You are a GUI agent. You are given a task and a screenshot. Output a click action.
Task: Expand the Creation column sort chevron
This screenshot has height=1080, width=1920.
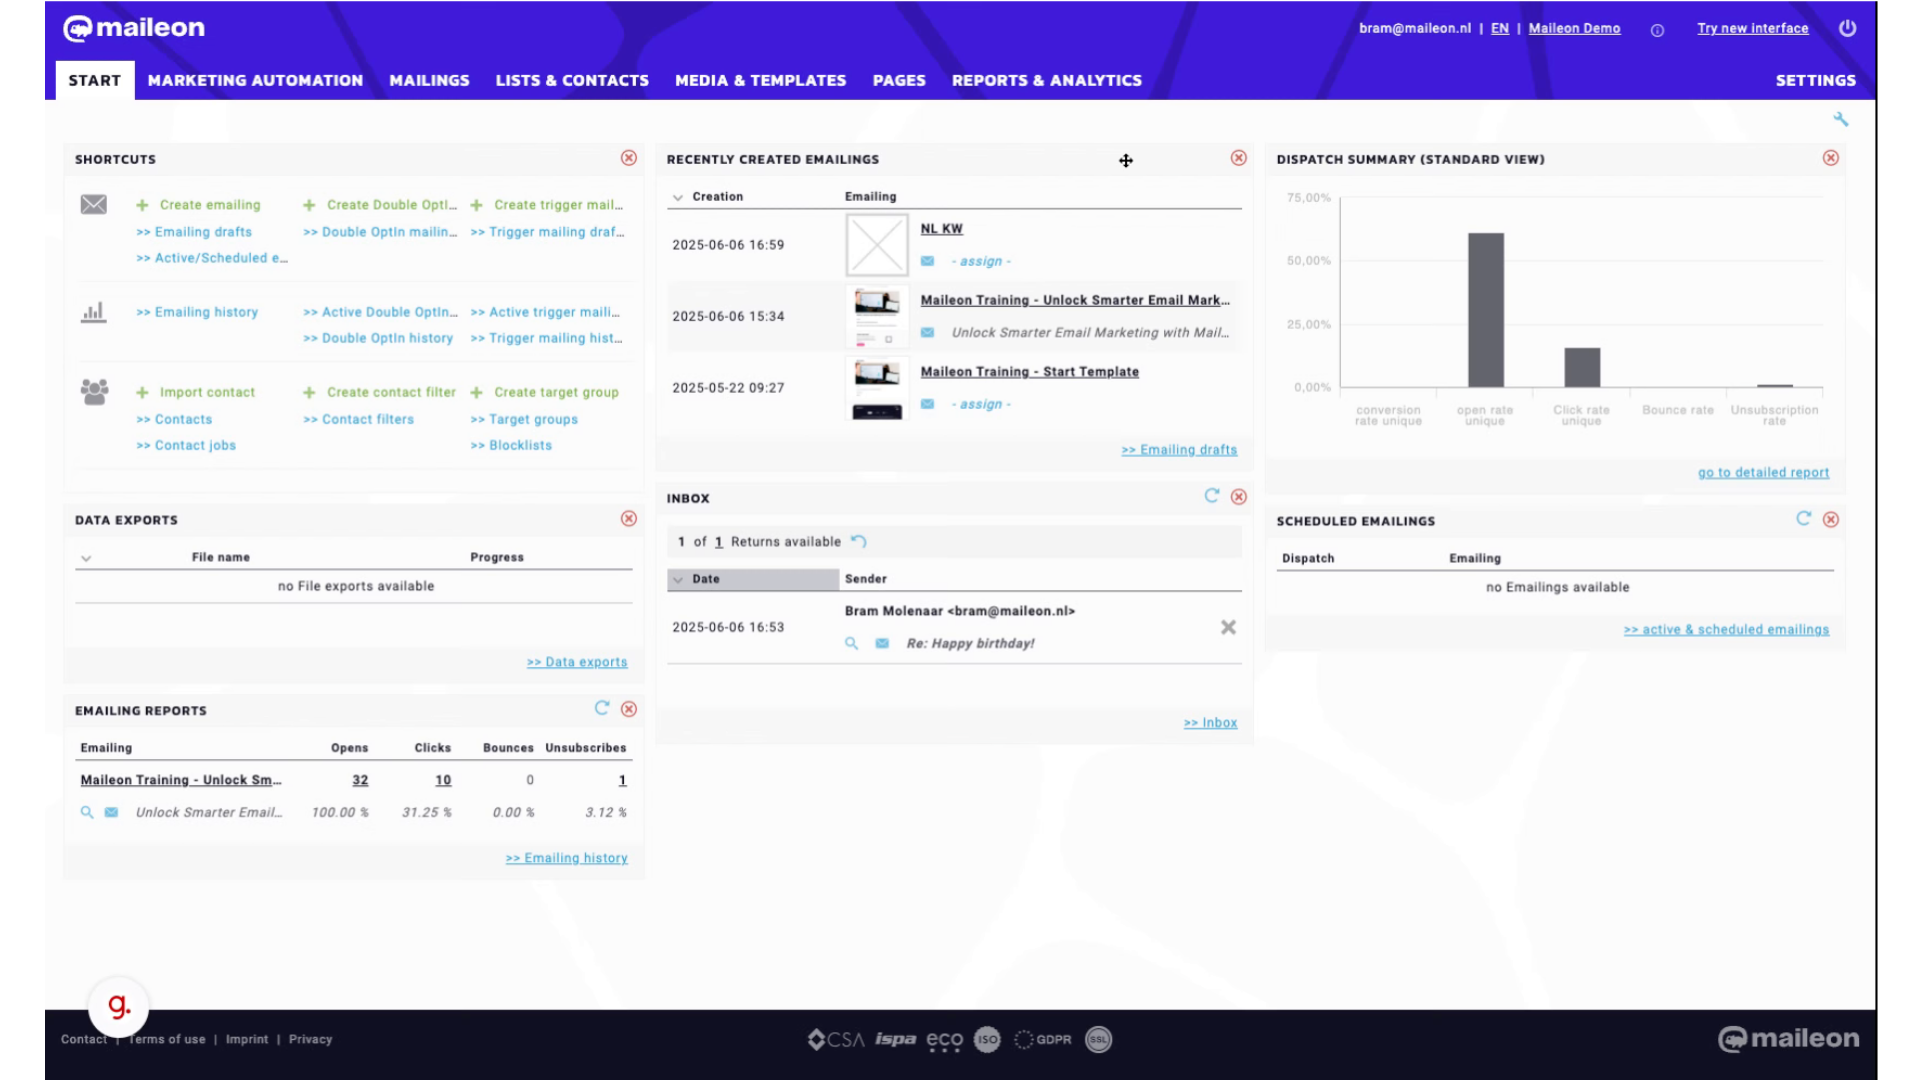point(678,197)
